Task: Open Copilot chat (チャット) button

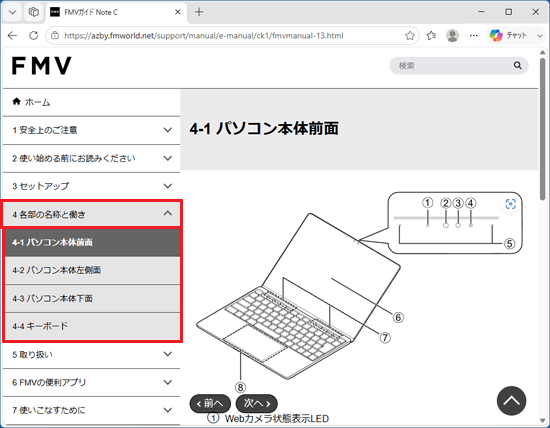Action: click(x=509, y=35)
